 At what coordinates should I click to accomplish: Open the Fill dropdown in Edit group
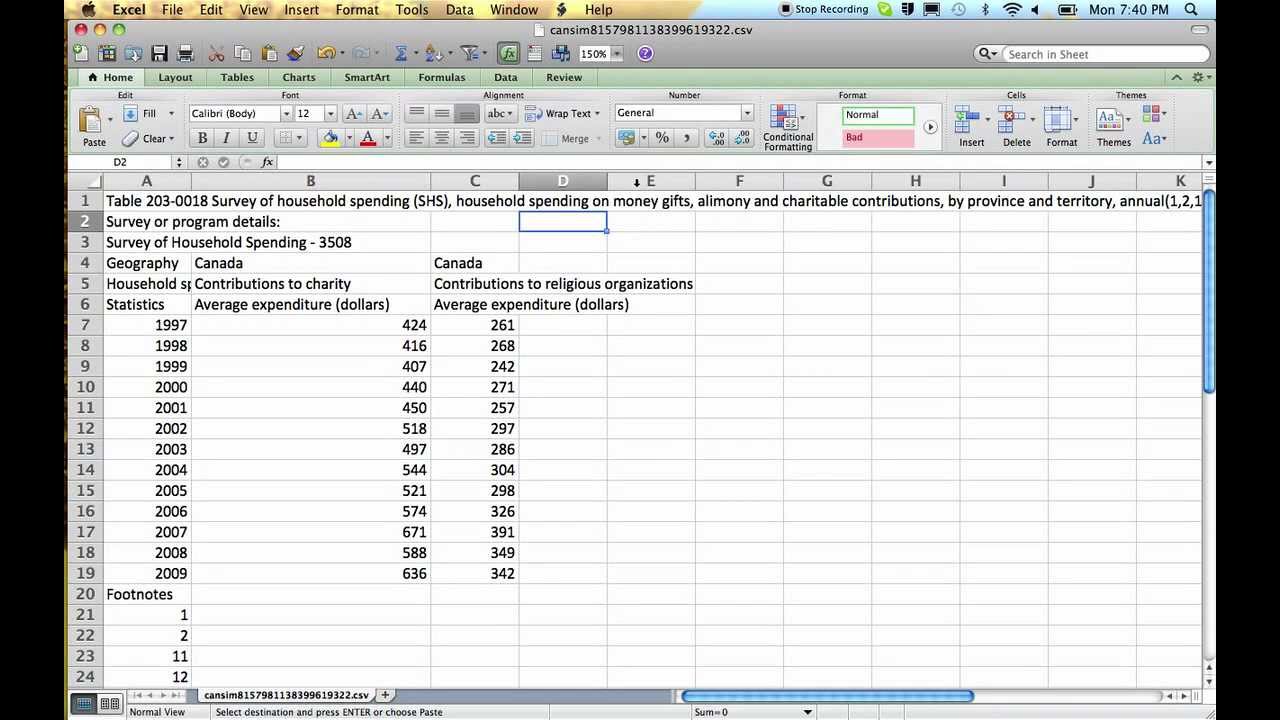pyautogui.click(x=171, y=114)
